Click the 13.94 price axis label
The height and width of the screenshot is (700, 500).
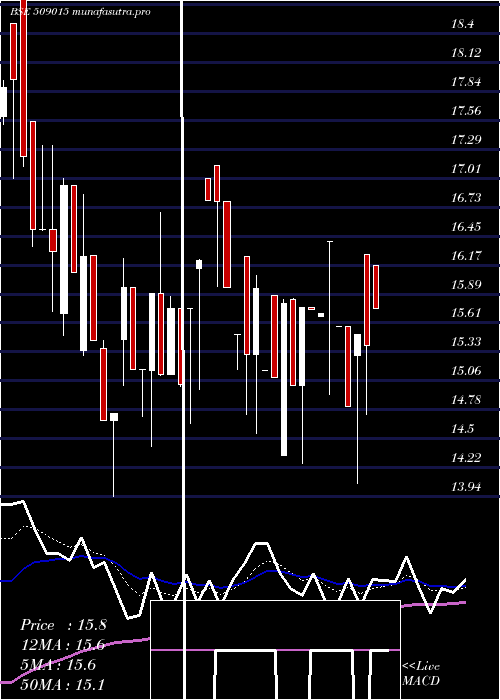tap(466, 487)
